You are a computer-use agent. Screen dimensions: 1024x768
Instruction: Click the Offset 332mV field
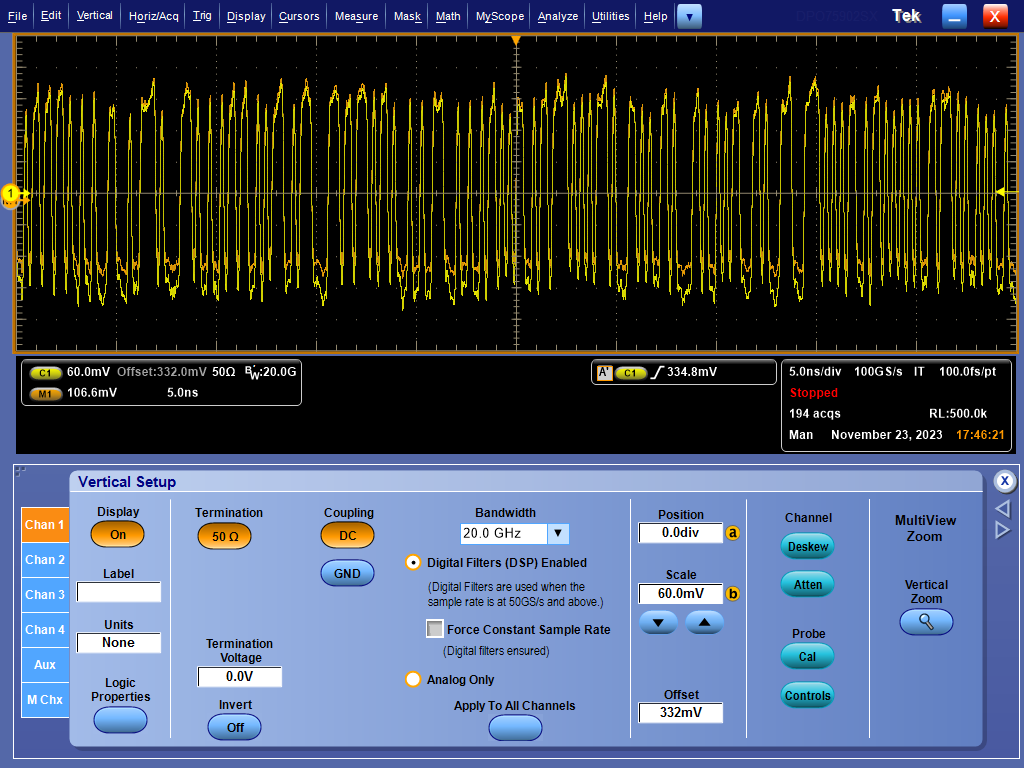coord(680,712)
